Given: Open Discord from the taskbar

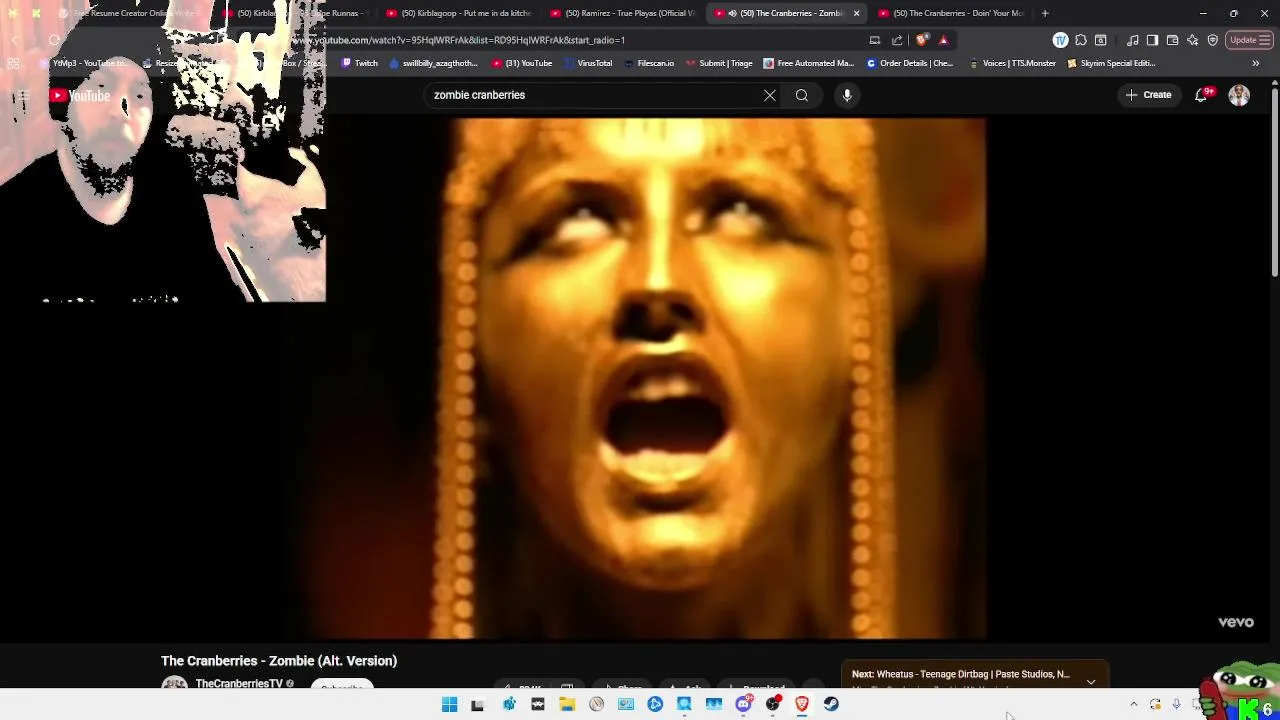Looking at the screenshot, I should coord(743,705).
